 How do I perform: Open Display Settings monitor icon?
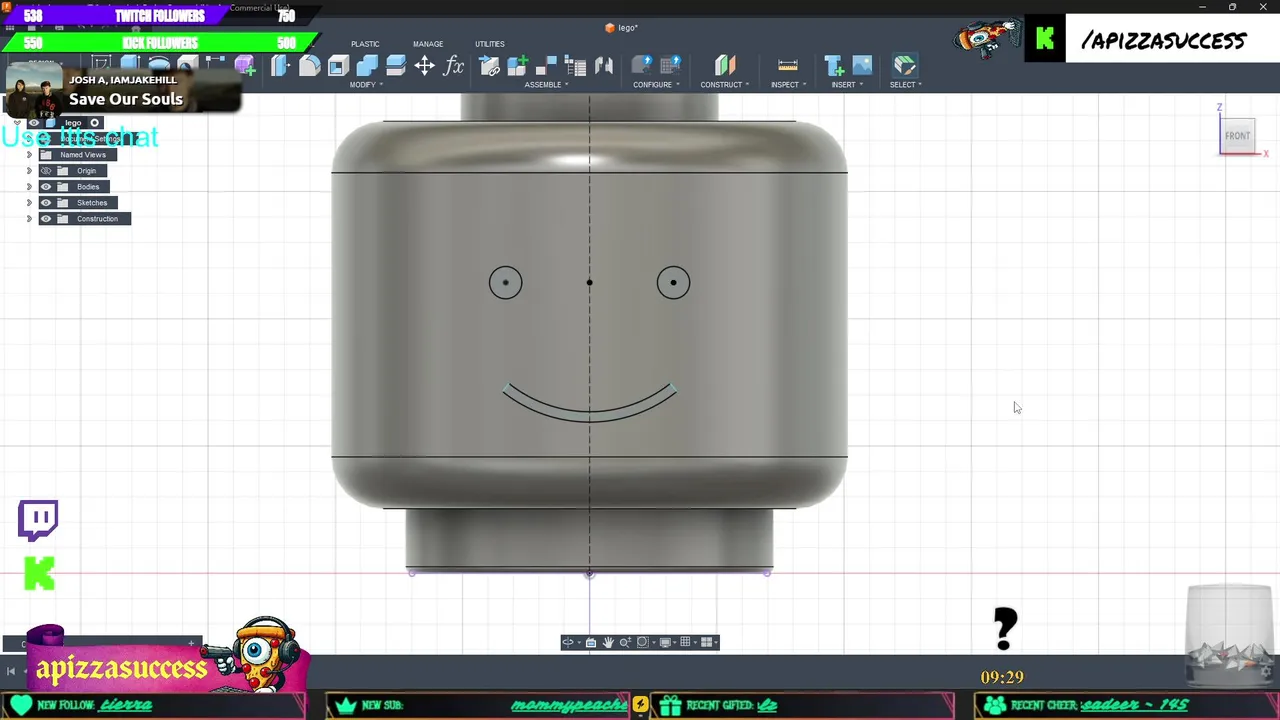(x=666, y=642)
